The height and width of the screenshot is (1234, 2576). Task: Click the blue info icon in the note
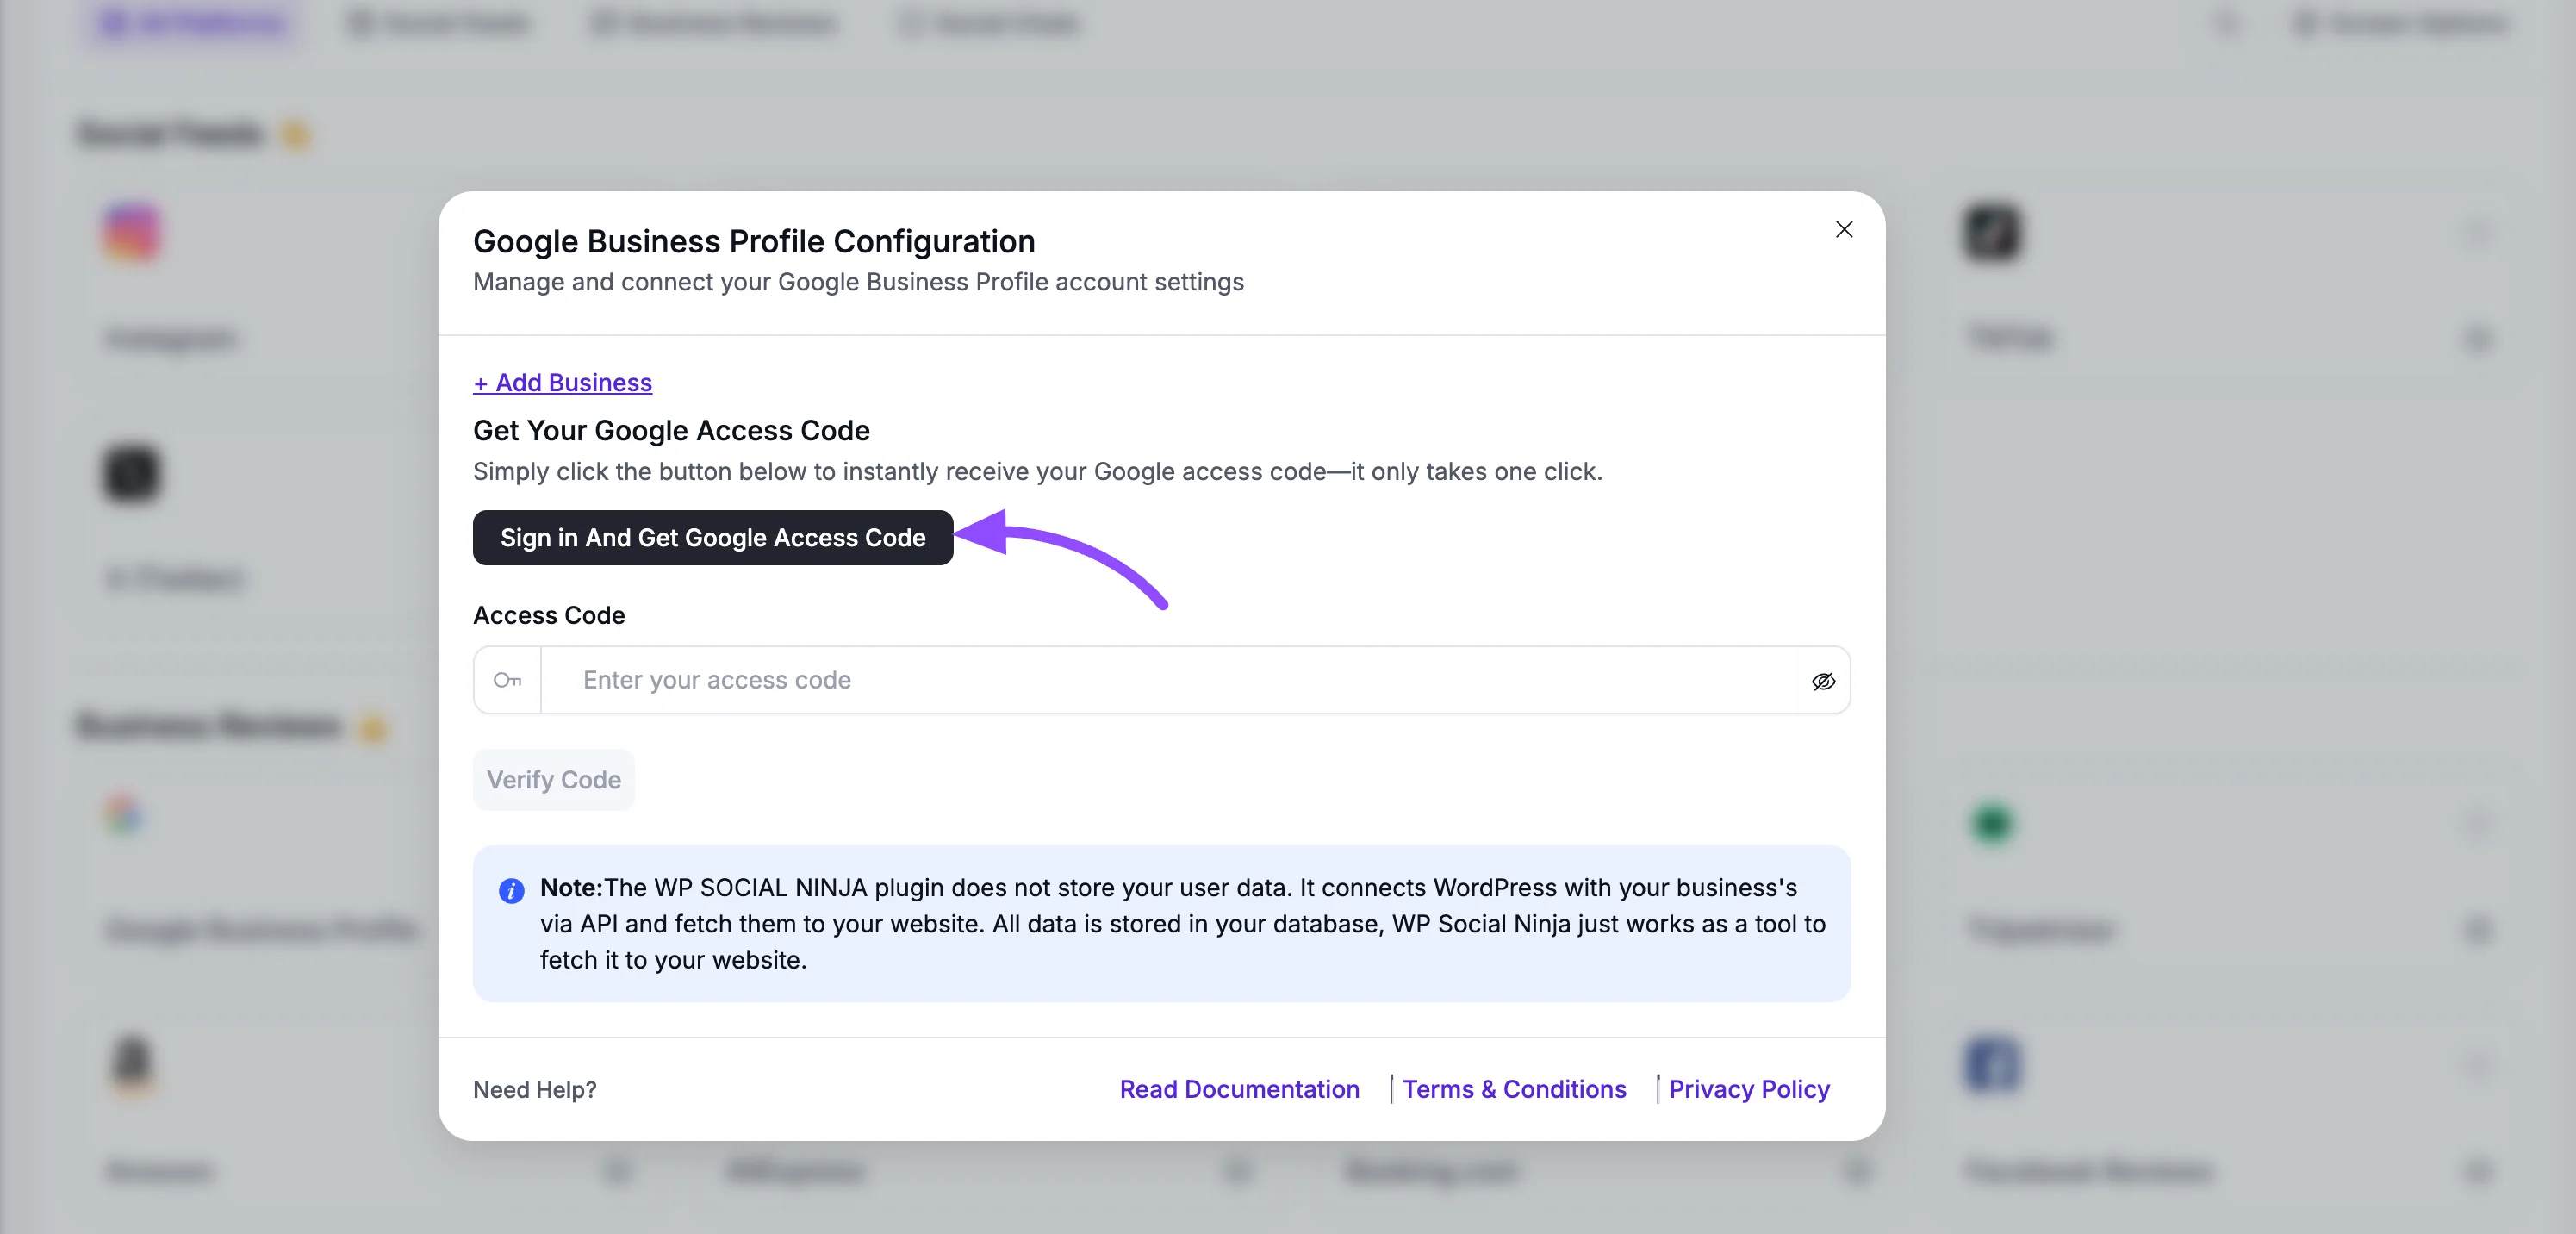511,890
